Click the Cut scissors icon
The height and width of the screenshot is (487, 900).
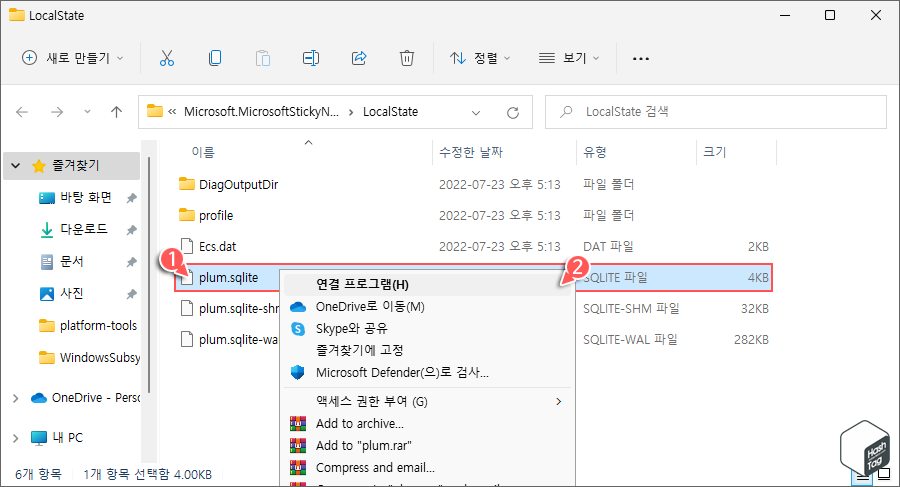(167, 58)
